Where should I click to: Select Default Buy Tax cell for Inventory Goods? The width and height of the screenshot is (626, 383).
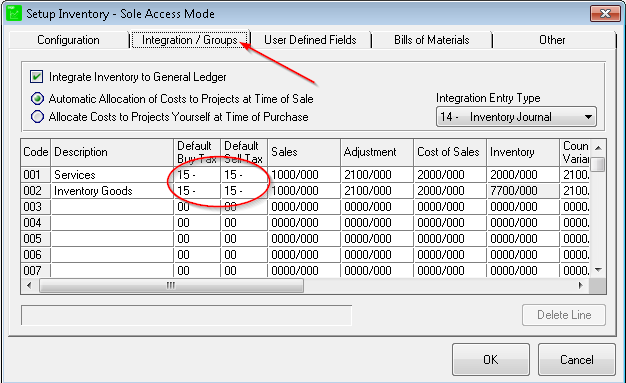197,191
